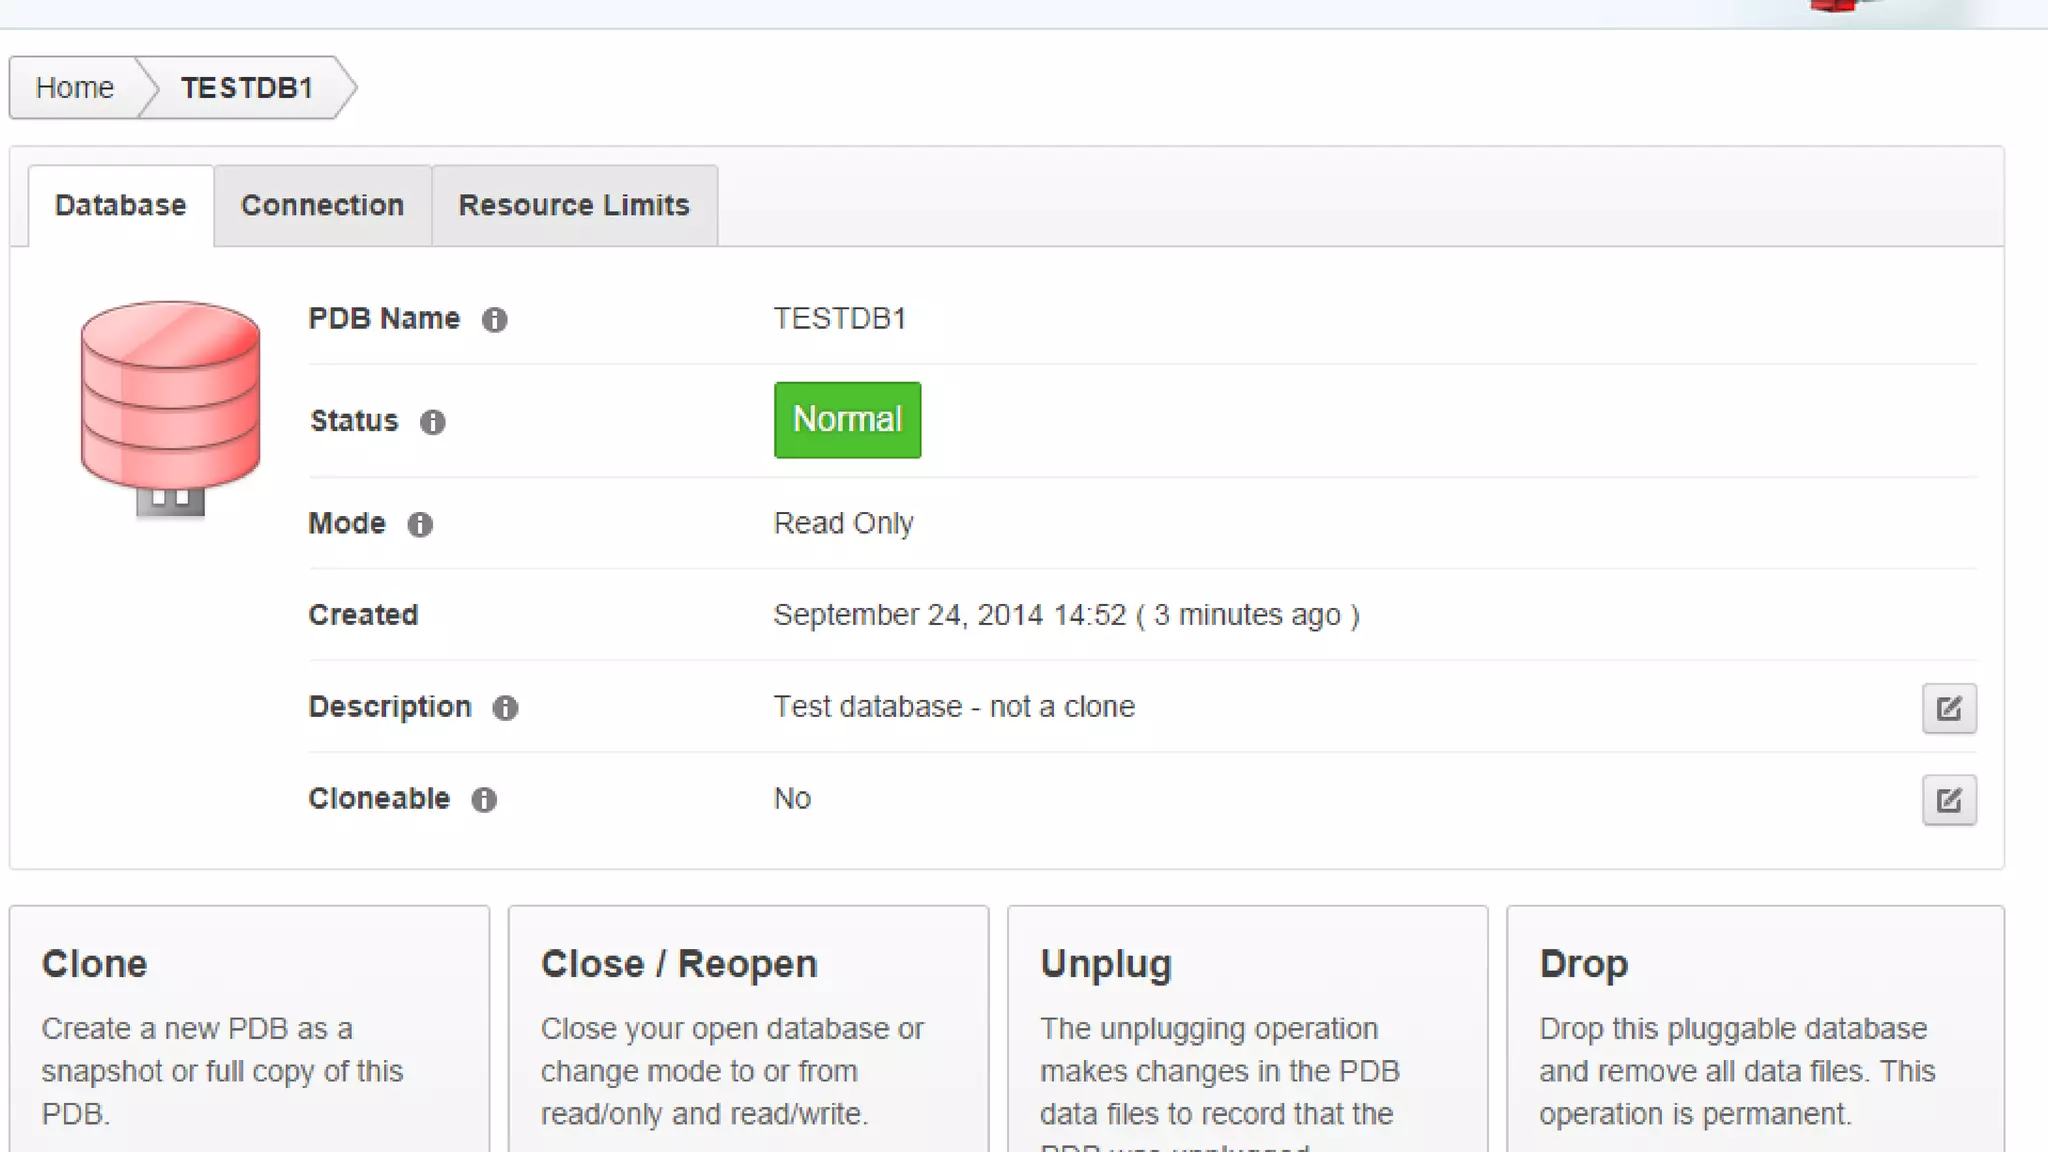2048x1152 pixels.
Task: Click info icon next to Status
Action: pos(432,422)
